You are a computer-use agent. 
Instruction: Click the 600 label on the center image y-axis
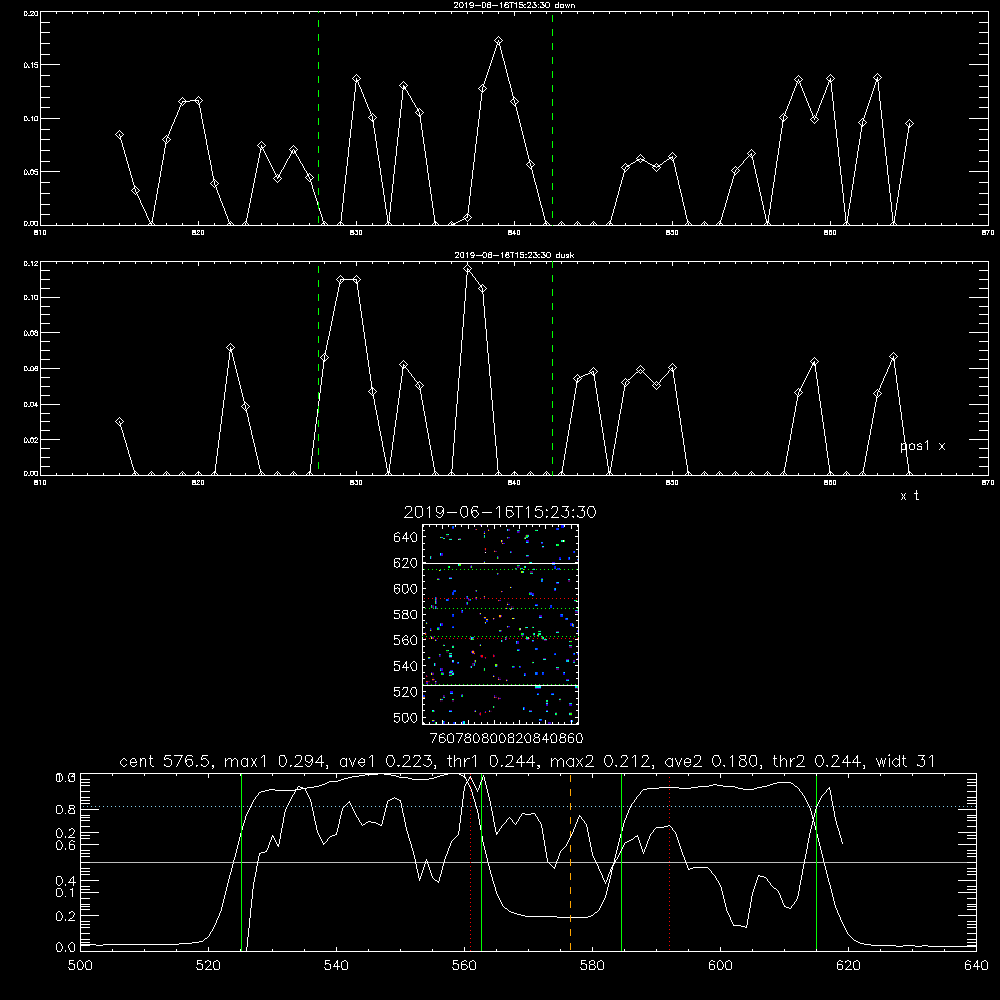(x=406, y=589)
